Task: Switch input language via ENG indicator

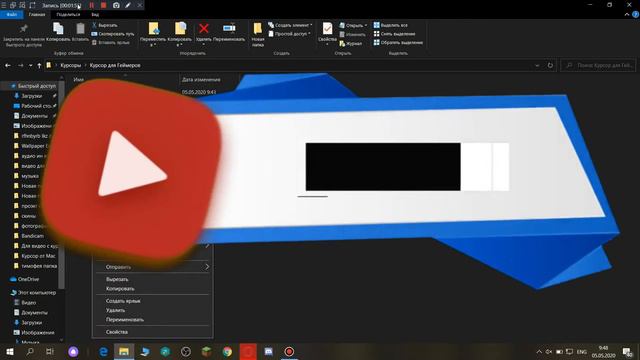Action: point(581,351)
